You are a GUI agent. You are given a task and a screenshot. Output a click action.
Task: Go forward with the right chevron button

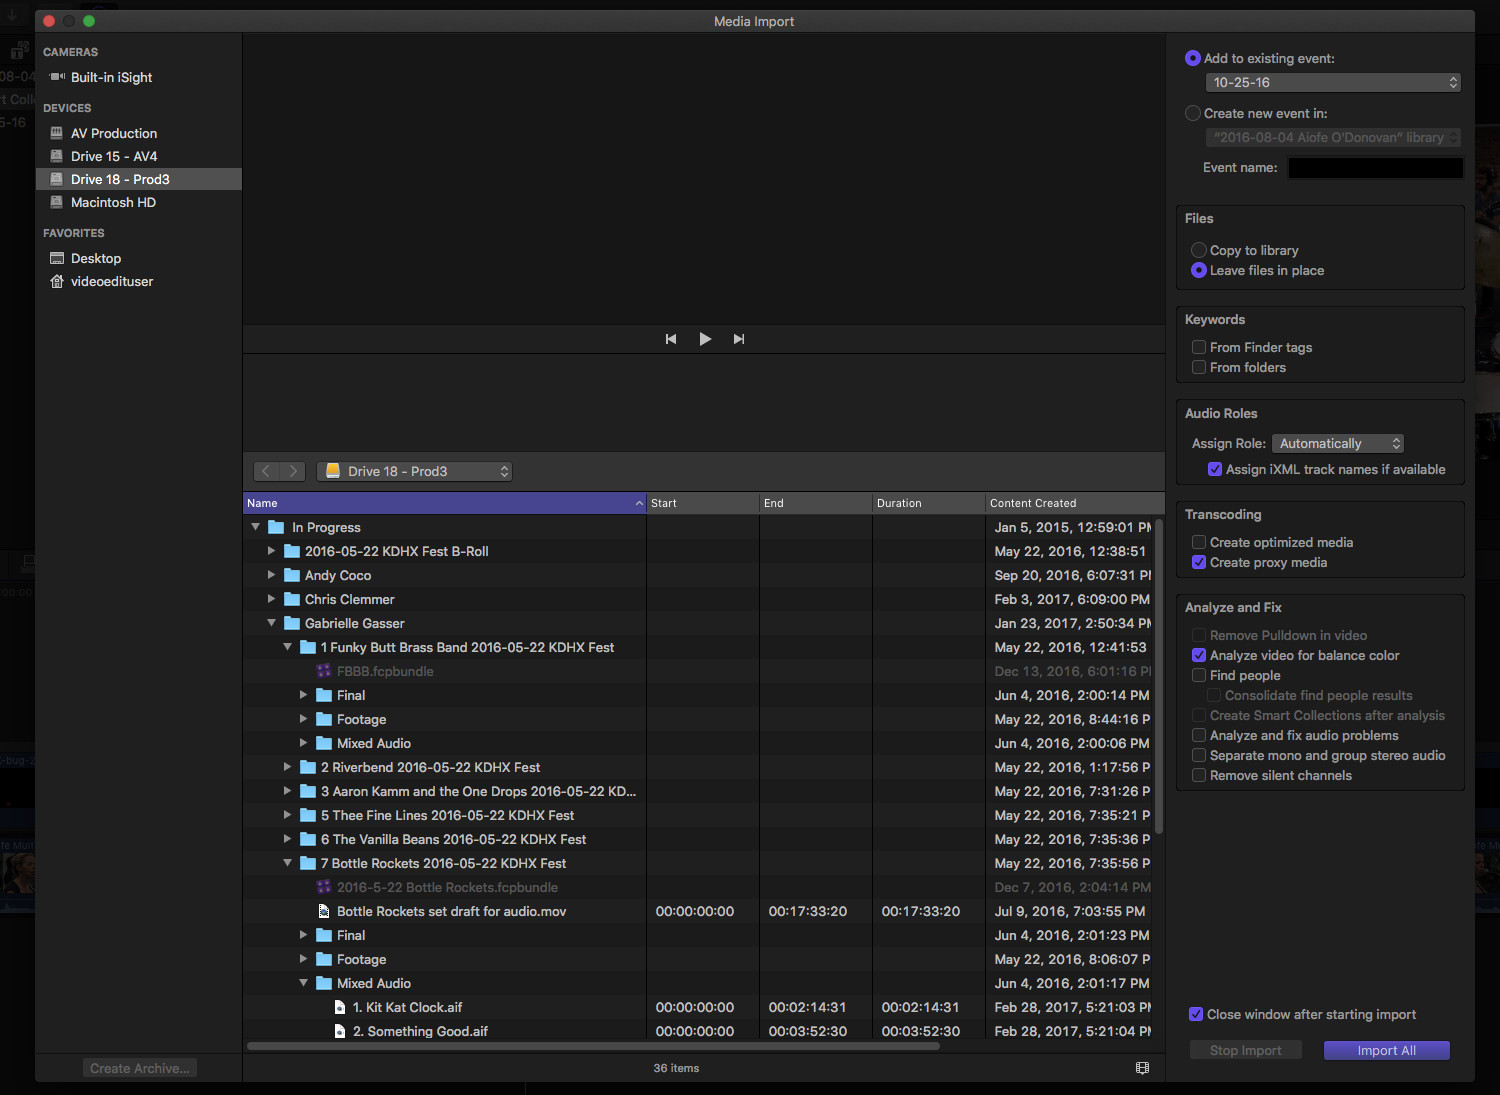(292, 471)
